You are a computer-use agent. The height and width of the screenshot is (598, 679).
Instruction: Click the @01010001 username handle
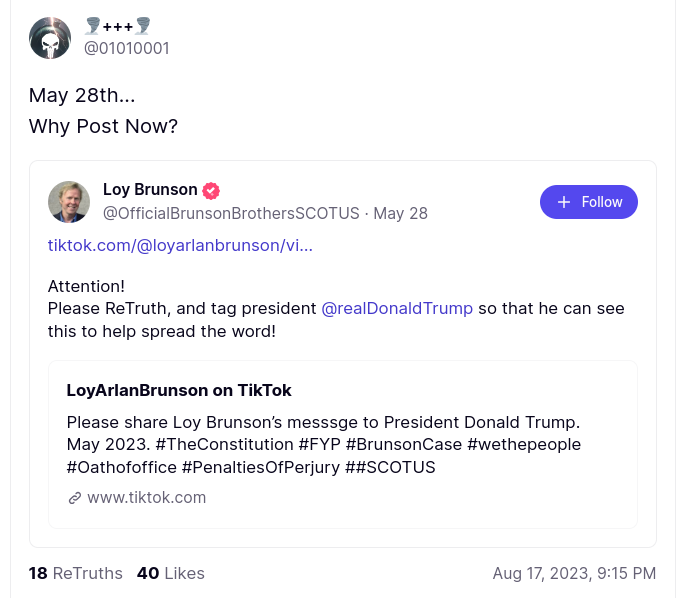(126, 48)
